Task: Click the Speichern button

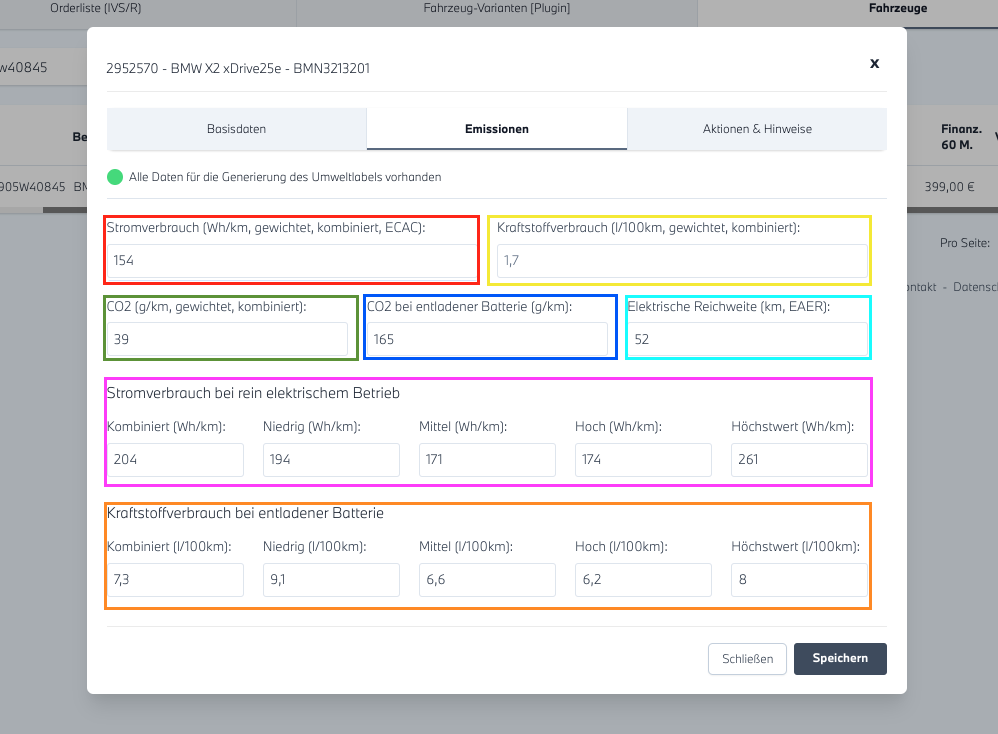Action: (x=839, y=659)
